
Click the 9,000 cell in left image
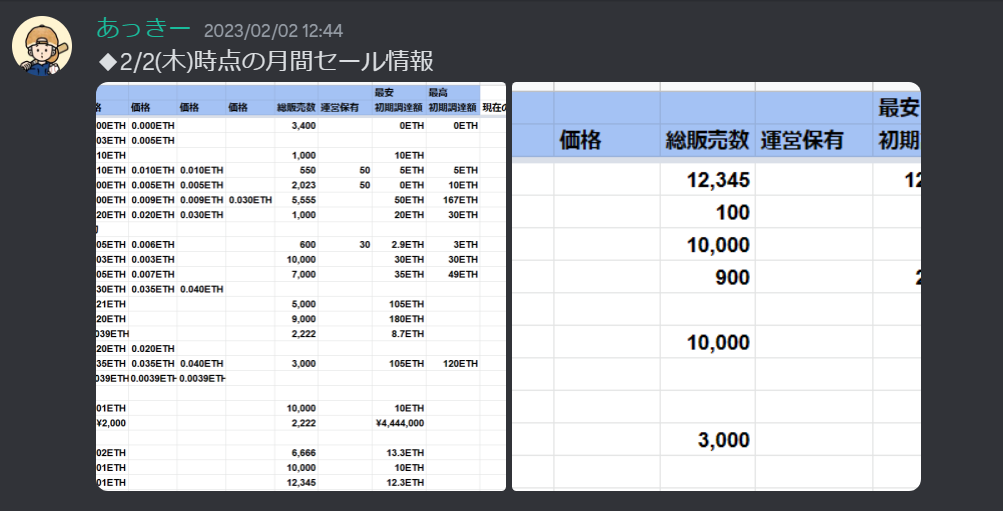pyautogui.click(x=303, y=318)
